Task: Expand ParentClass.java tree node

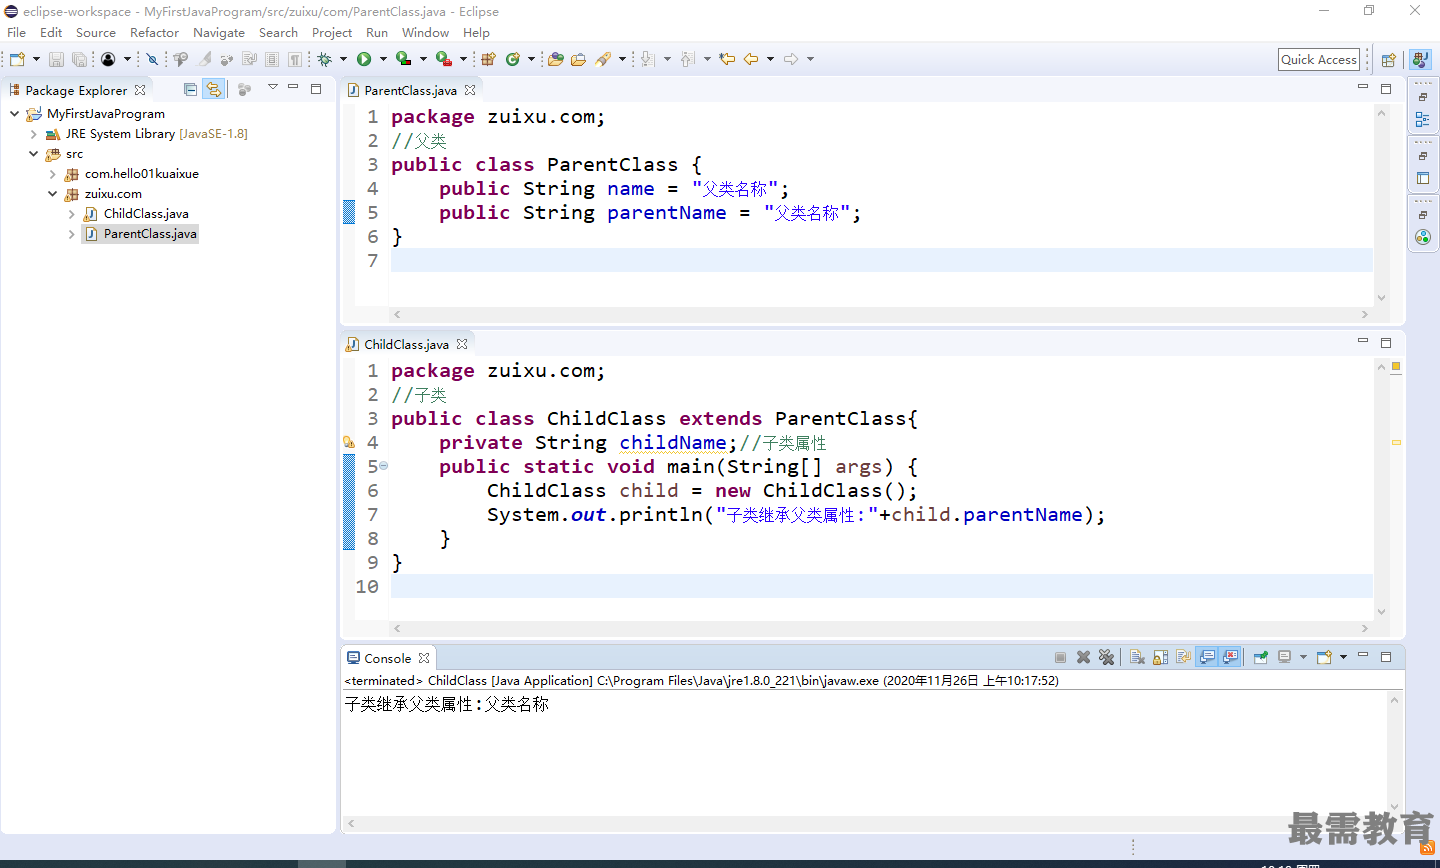Action: [71, 234]
